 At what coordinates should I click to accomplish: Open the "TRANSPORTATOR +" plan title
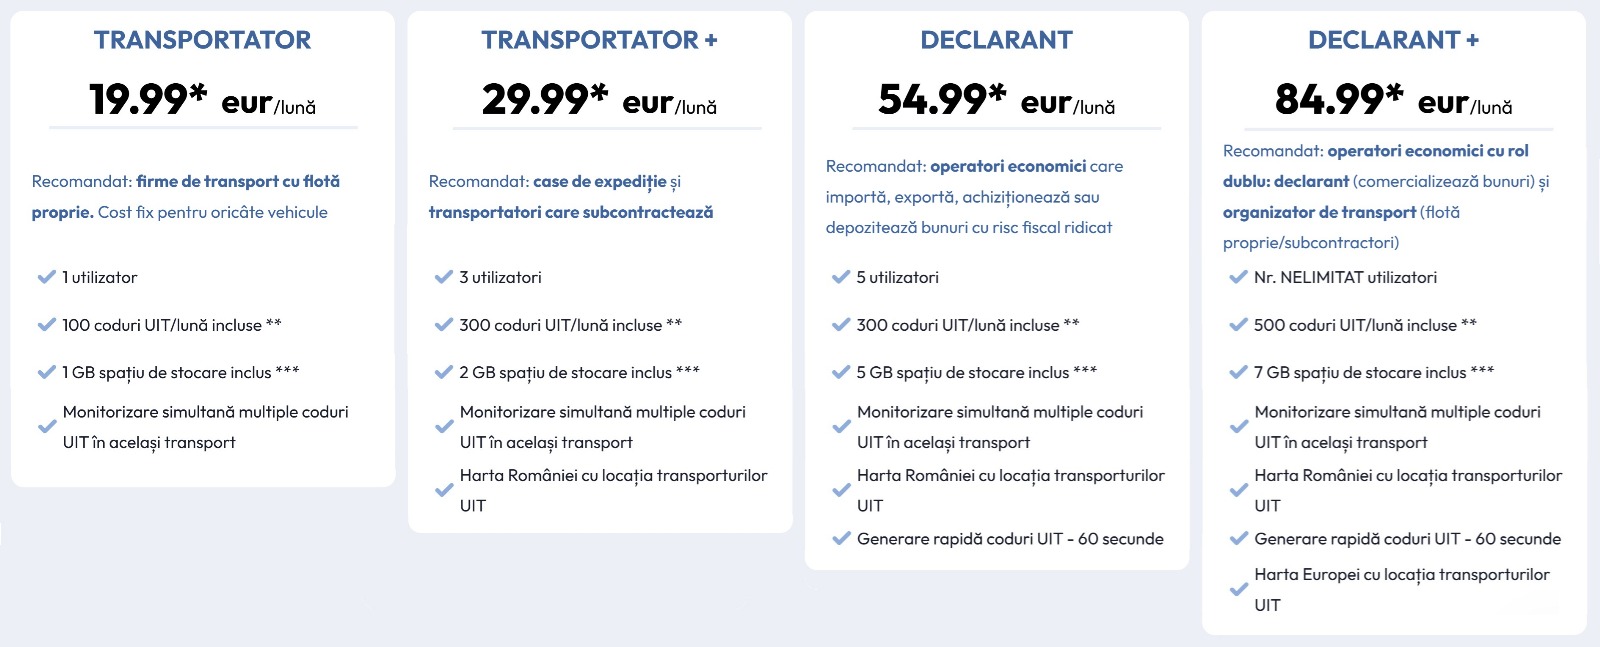coord(599,40)
